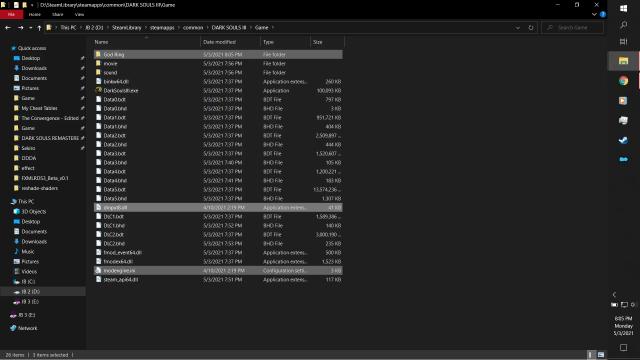Screen dimensions: 640x360
Task: Open address bar history dropdown
Action: point(518,28)
